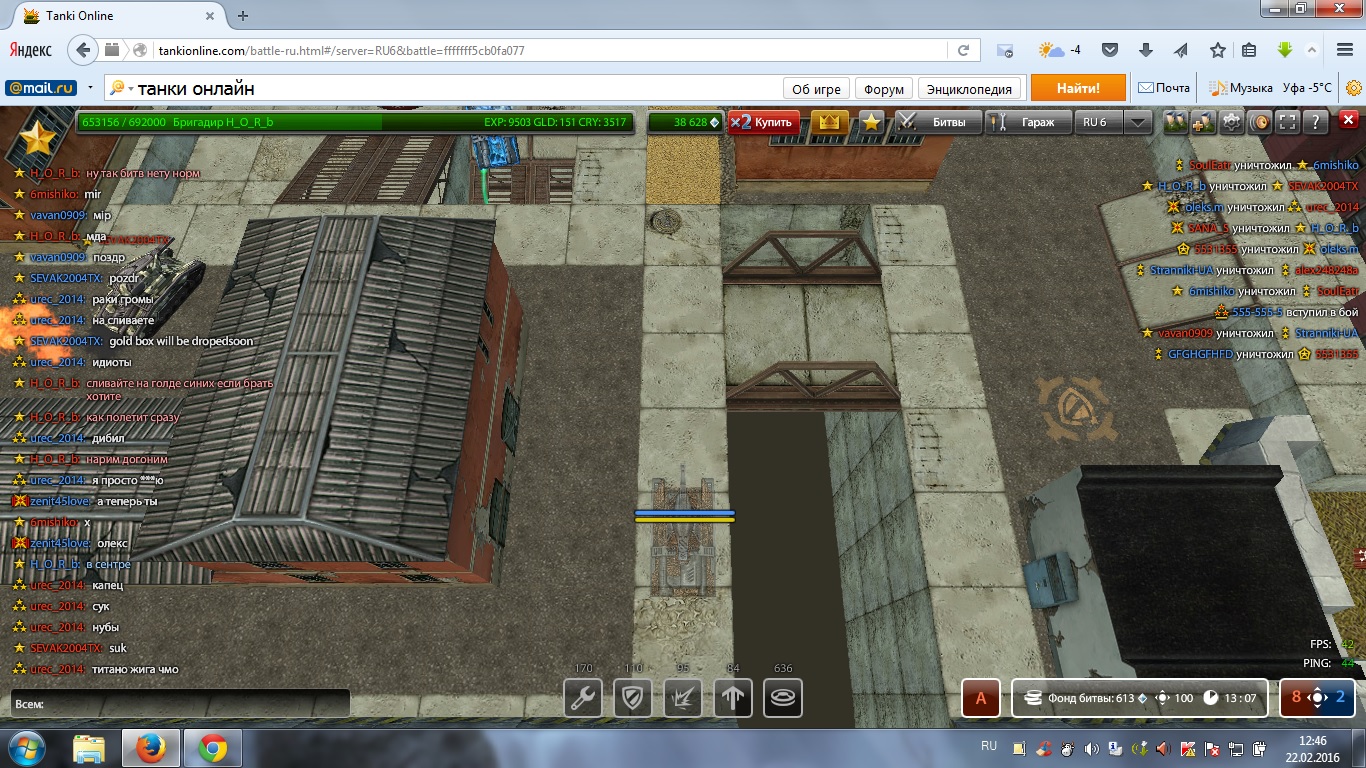The width and height of the screenshot is (1366, 768).
Task: Activate the double damage supply
Action: click(683, 698)
